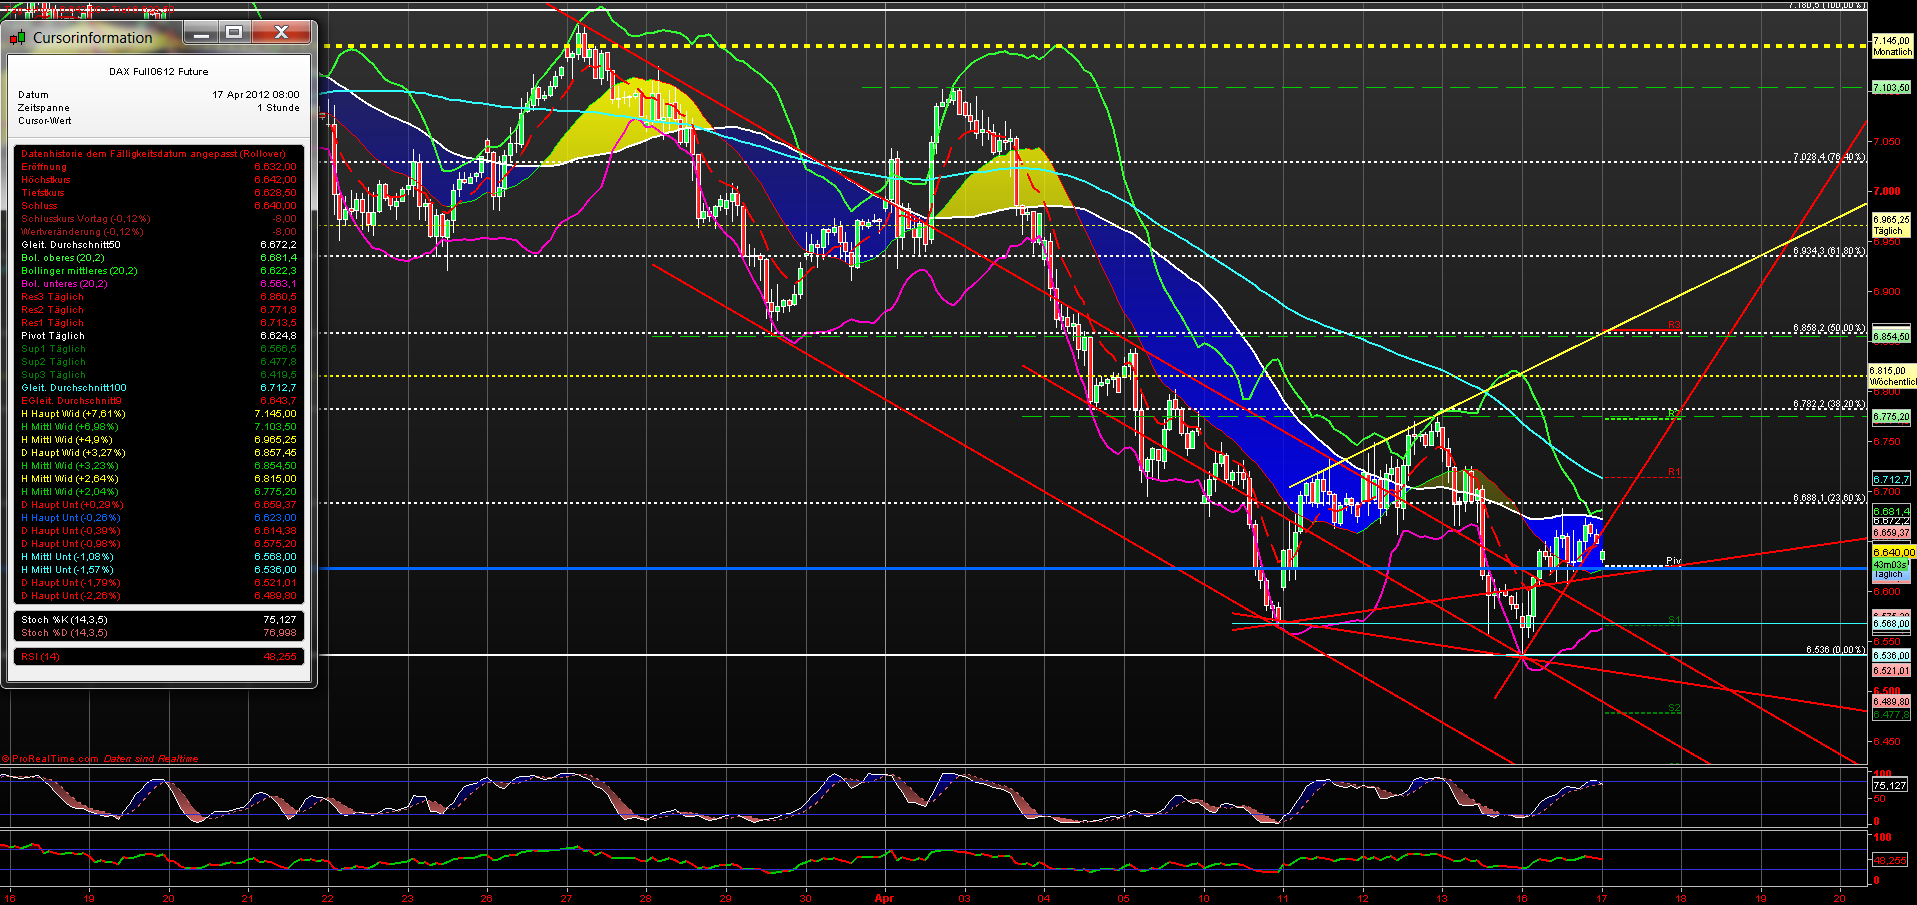Click the R1 pivot resistance label
The image size is (1917, 905).
(1674, 472)
